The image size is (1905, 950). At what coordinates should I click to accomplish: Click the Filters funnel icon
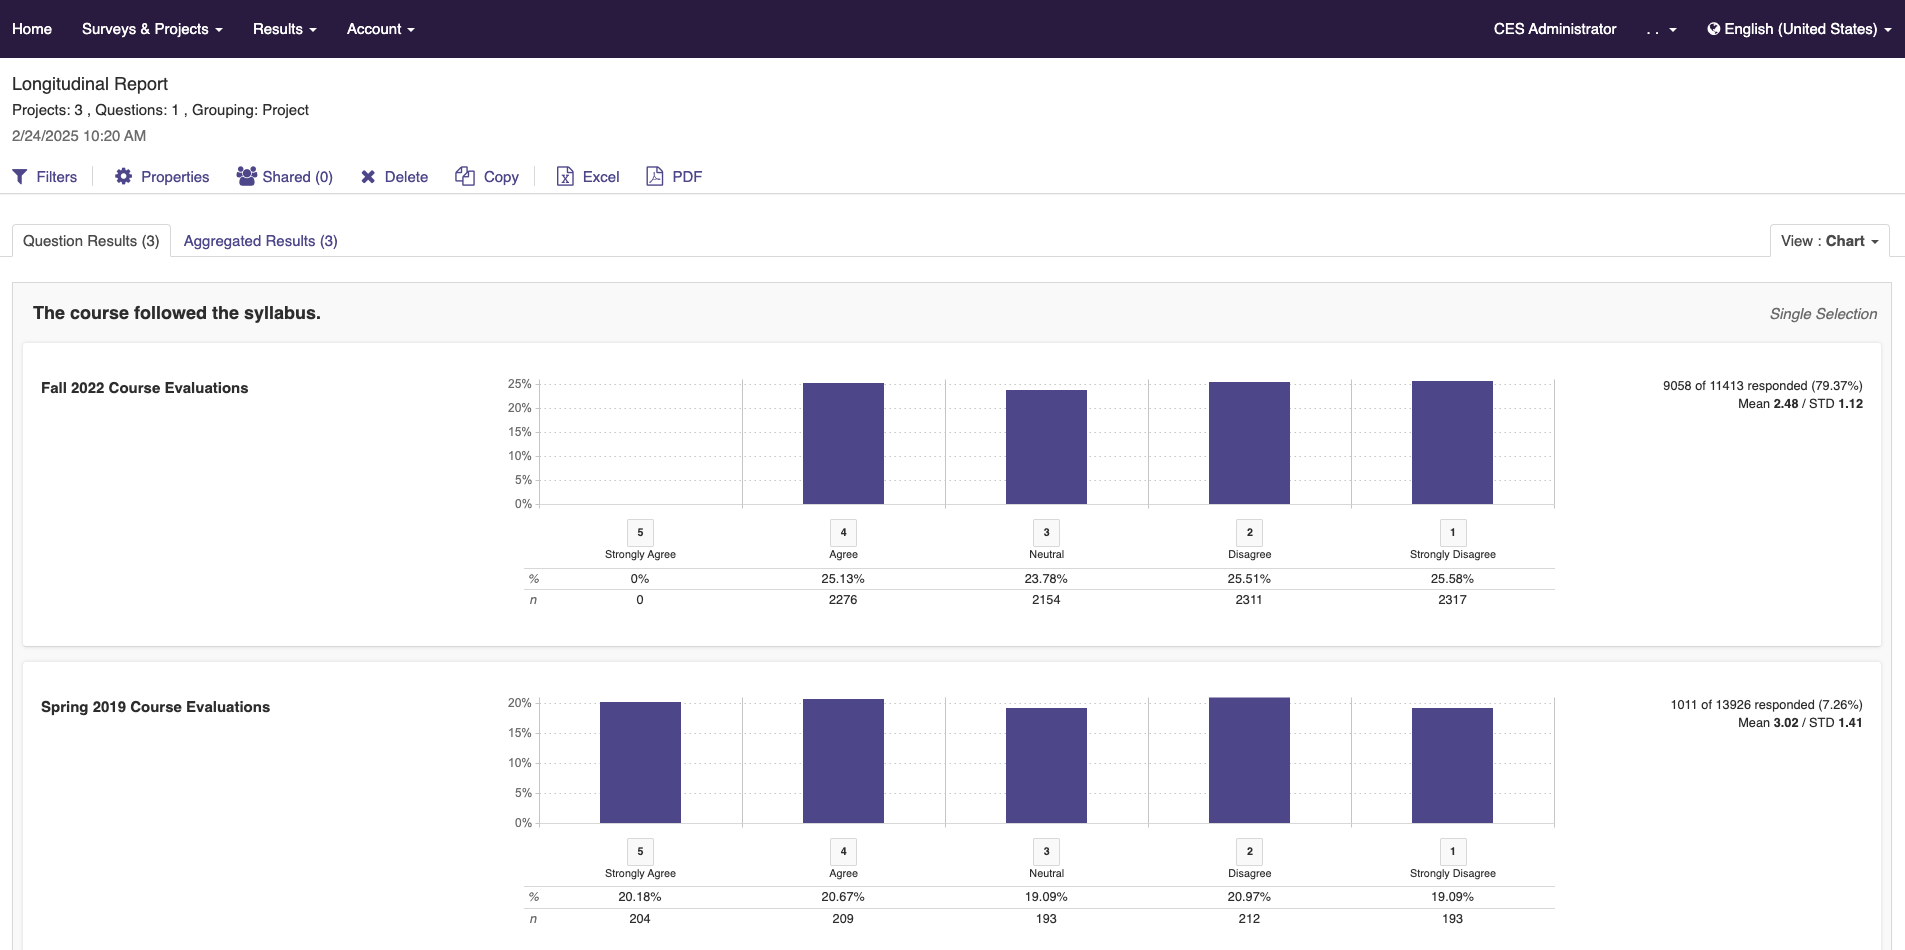(x=20, y=177)
